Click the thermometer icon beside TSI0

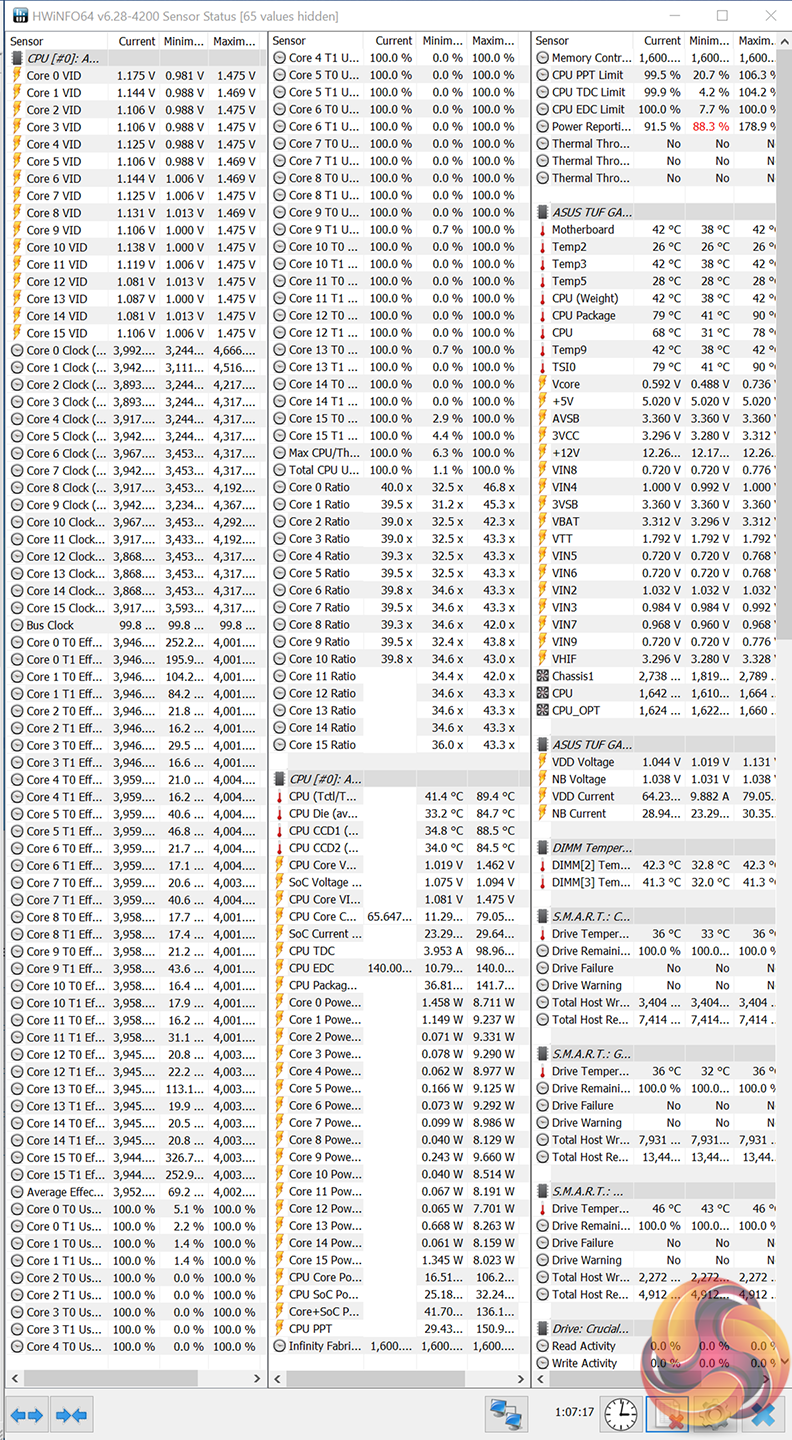click(x=543, y=367)
